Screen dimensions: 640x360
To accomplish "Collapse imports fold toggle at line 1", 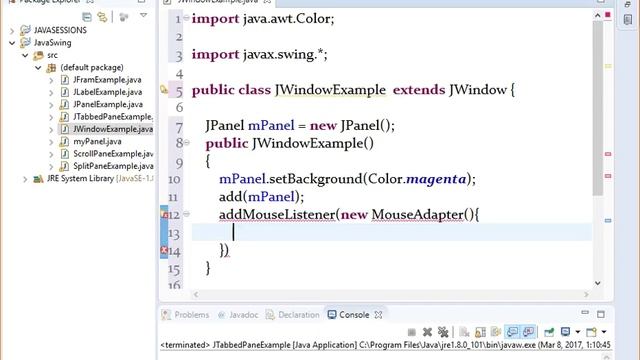I will pos(186,18).
